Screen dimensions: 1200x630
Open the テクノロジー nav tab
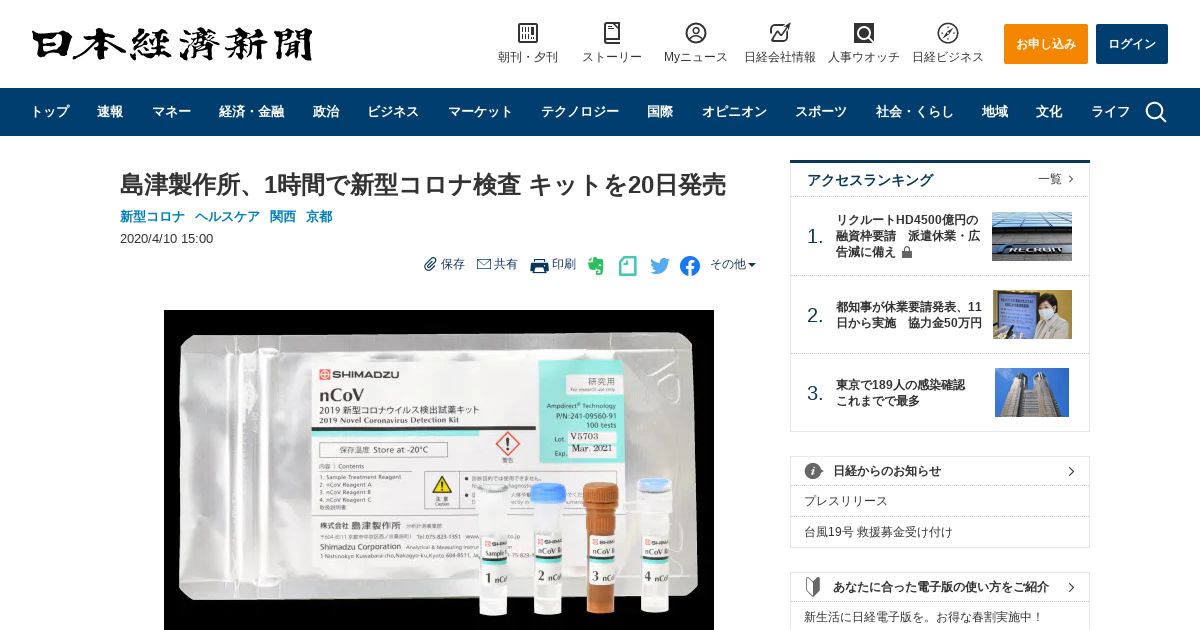[x=580, y=112]
